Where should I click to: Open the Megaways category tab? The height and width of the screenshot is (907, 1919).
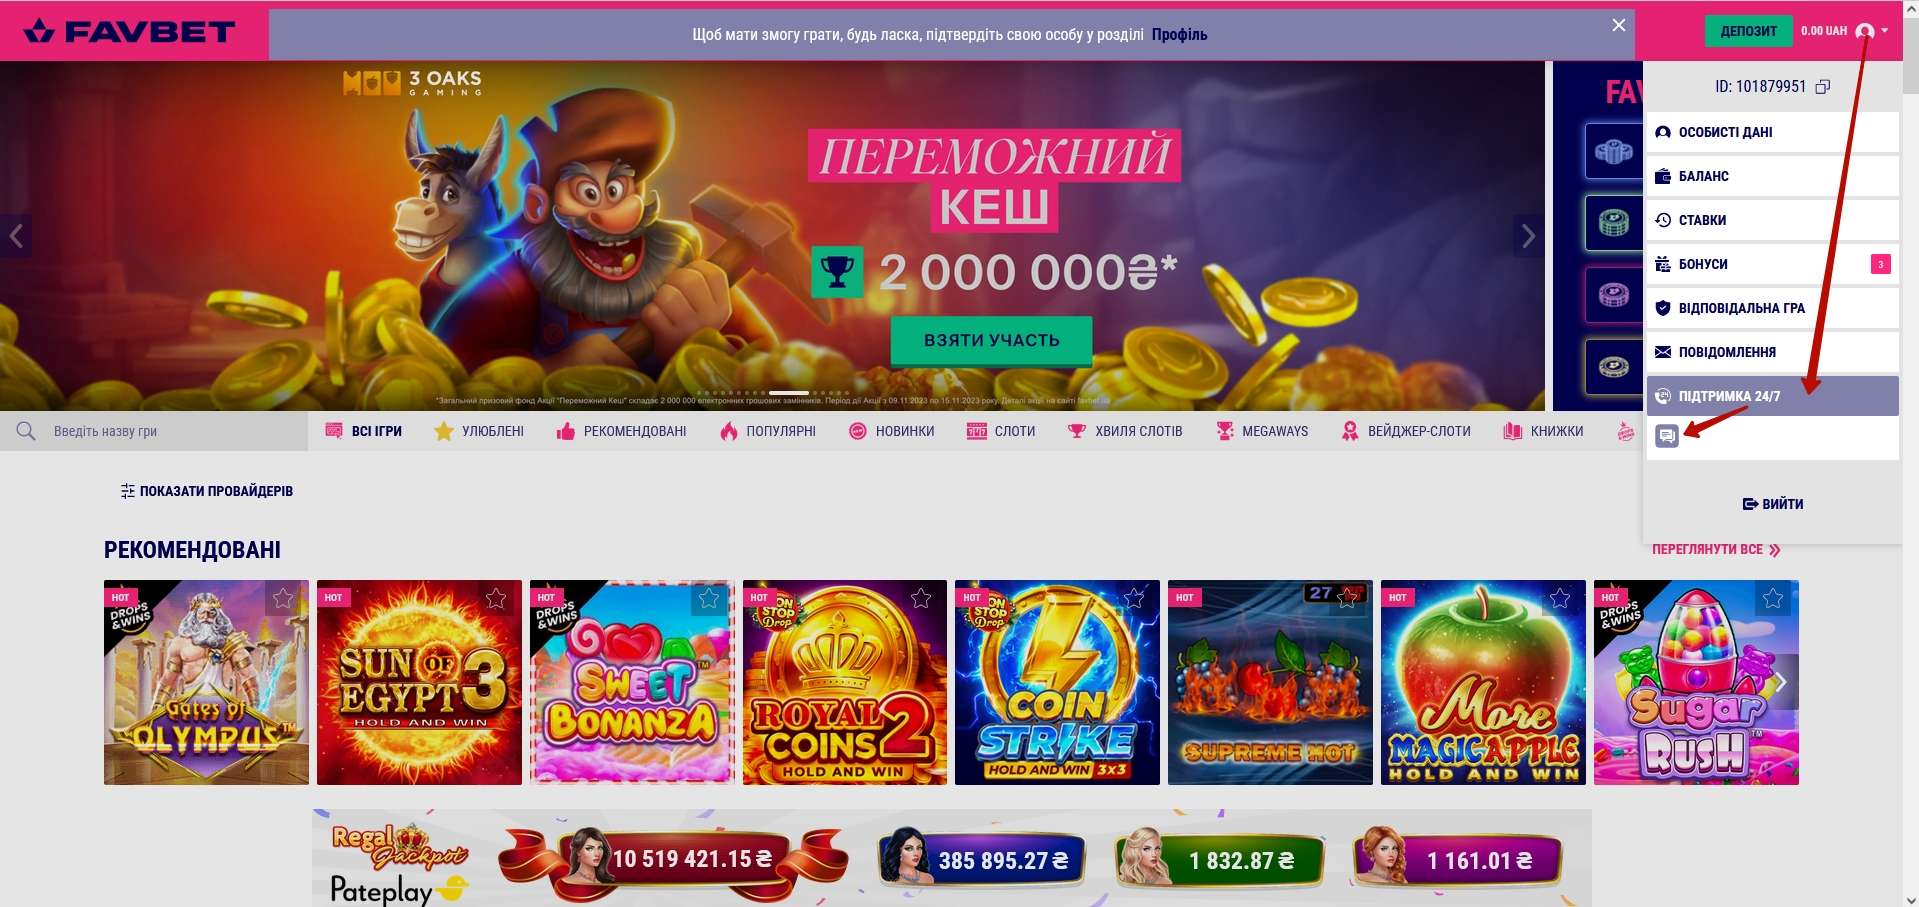1262,431
